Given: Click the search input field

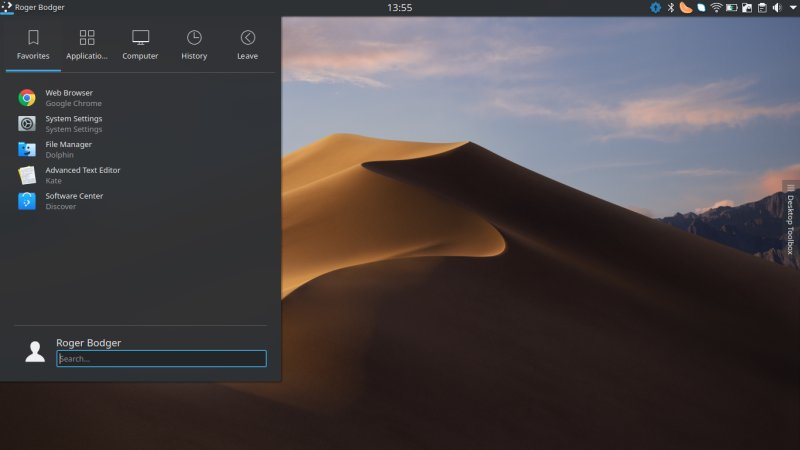Looking at the screenshot, I should (161, 358).
